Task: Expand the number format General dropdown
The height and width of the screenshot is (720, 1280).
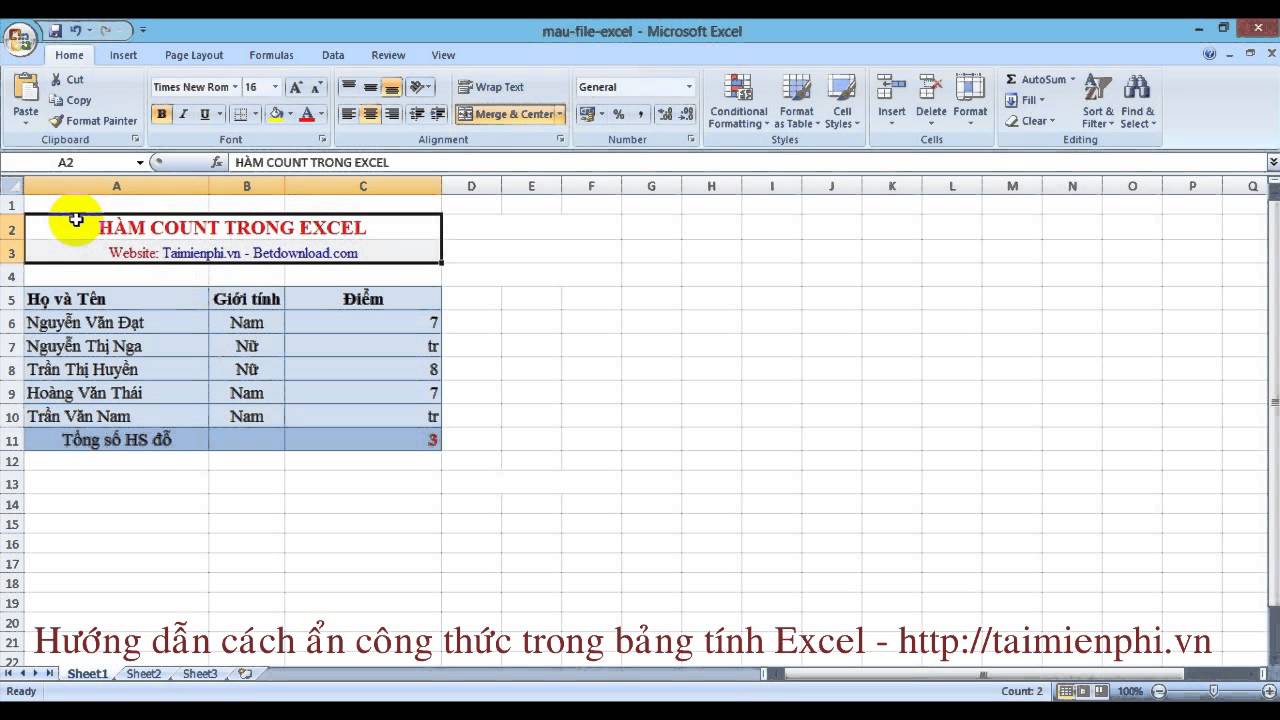Action: (688, 87)
